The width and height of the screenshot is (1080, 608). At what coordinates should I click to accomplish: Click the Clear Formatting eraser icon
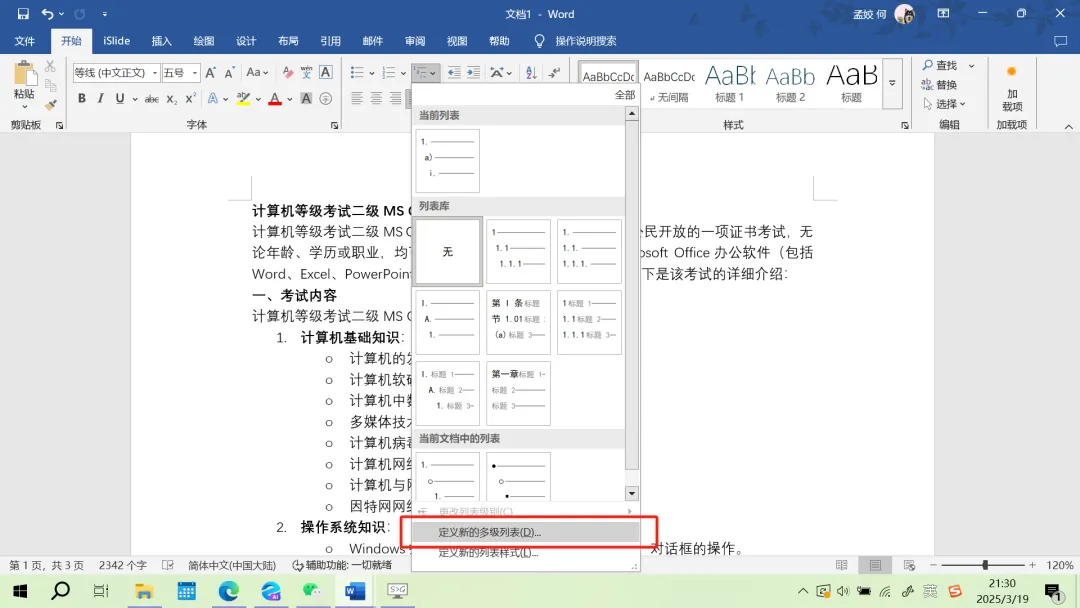coord(287,72)
